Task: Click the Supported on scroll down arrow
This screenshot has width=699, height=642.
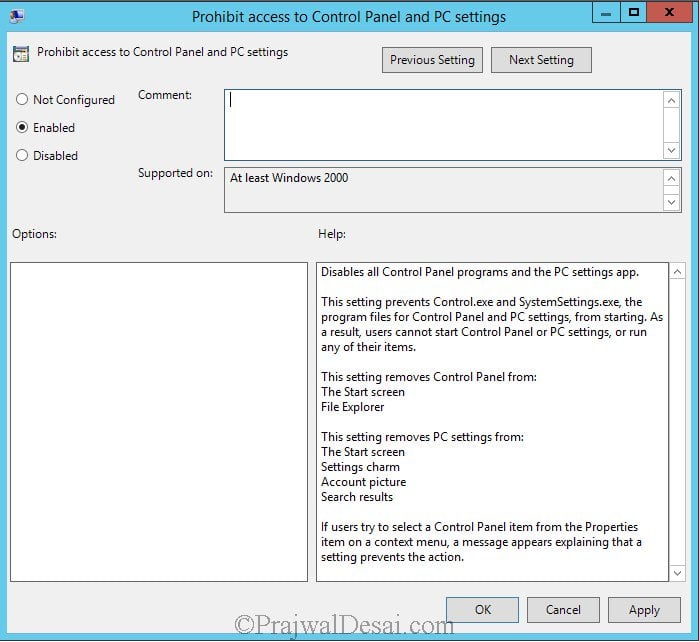Action: coord(671,202)
